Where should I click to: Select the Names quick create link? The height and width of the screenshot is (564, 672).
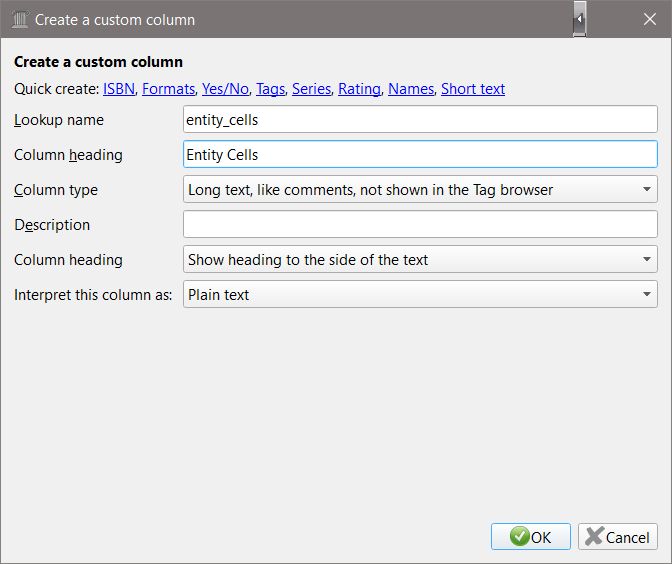pyautogui.click(x=411, y=89)
